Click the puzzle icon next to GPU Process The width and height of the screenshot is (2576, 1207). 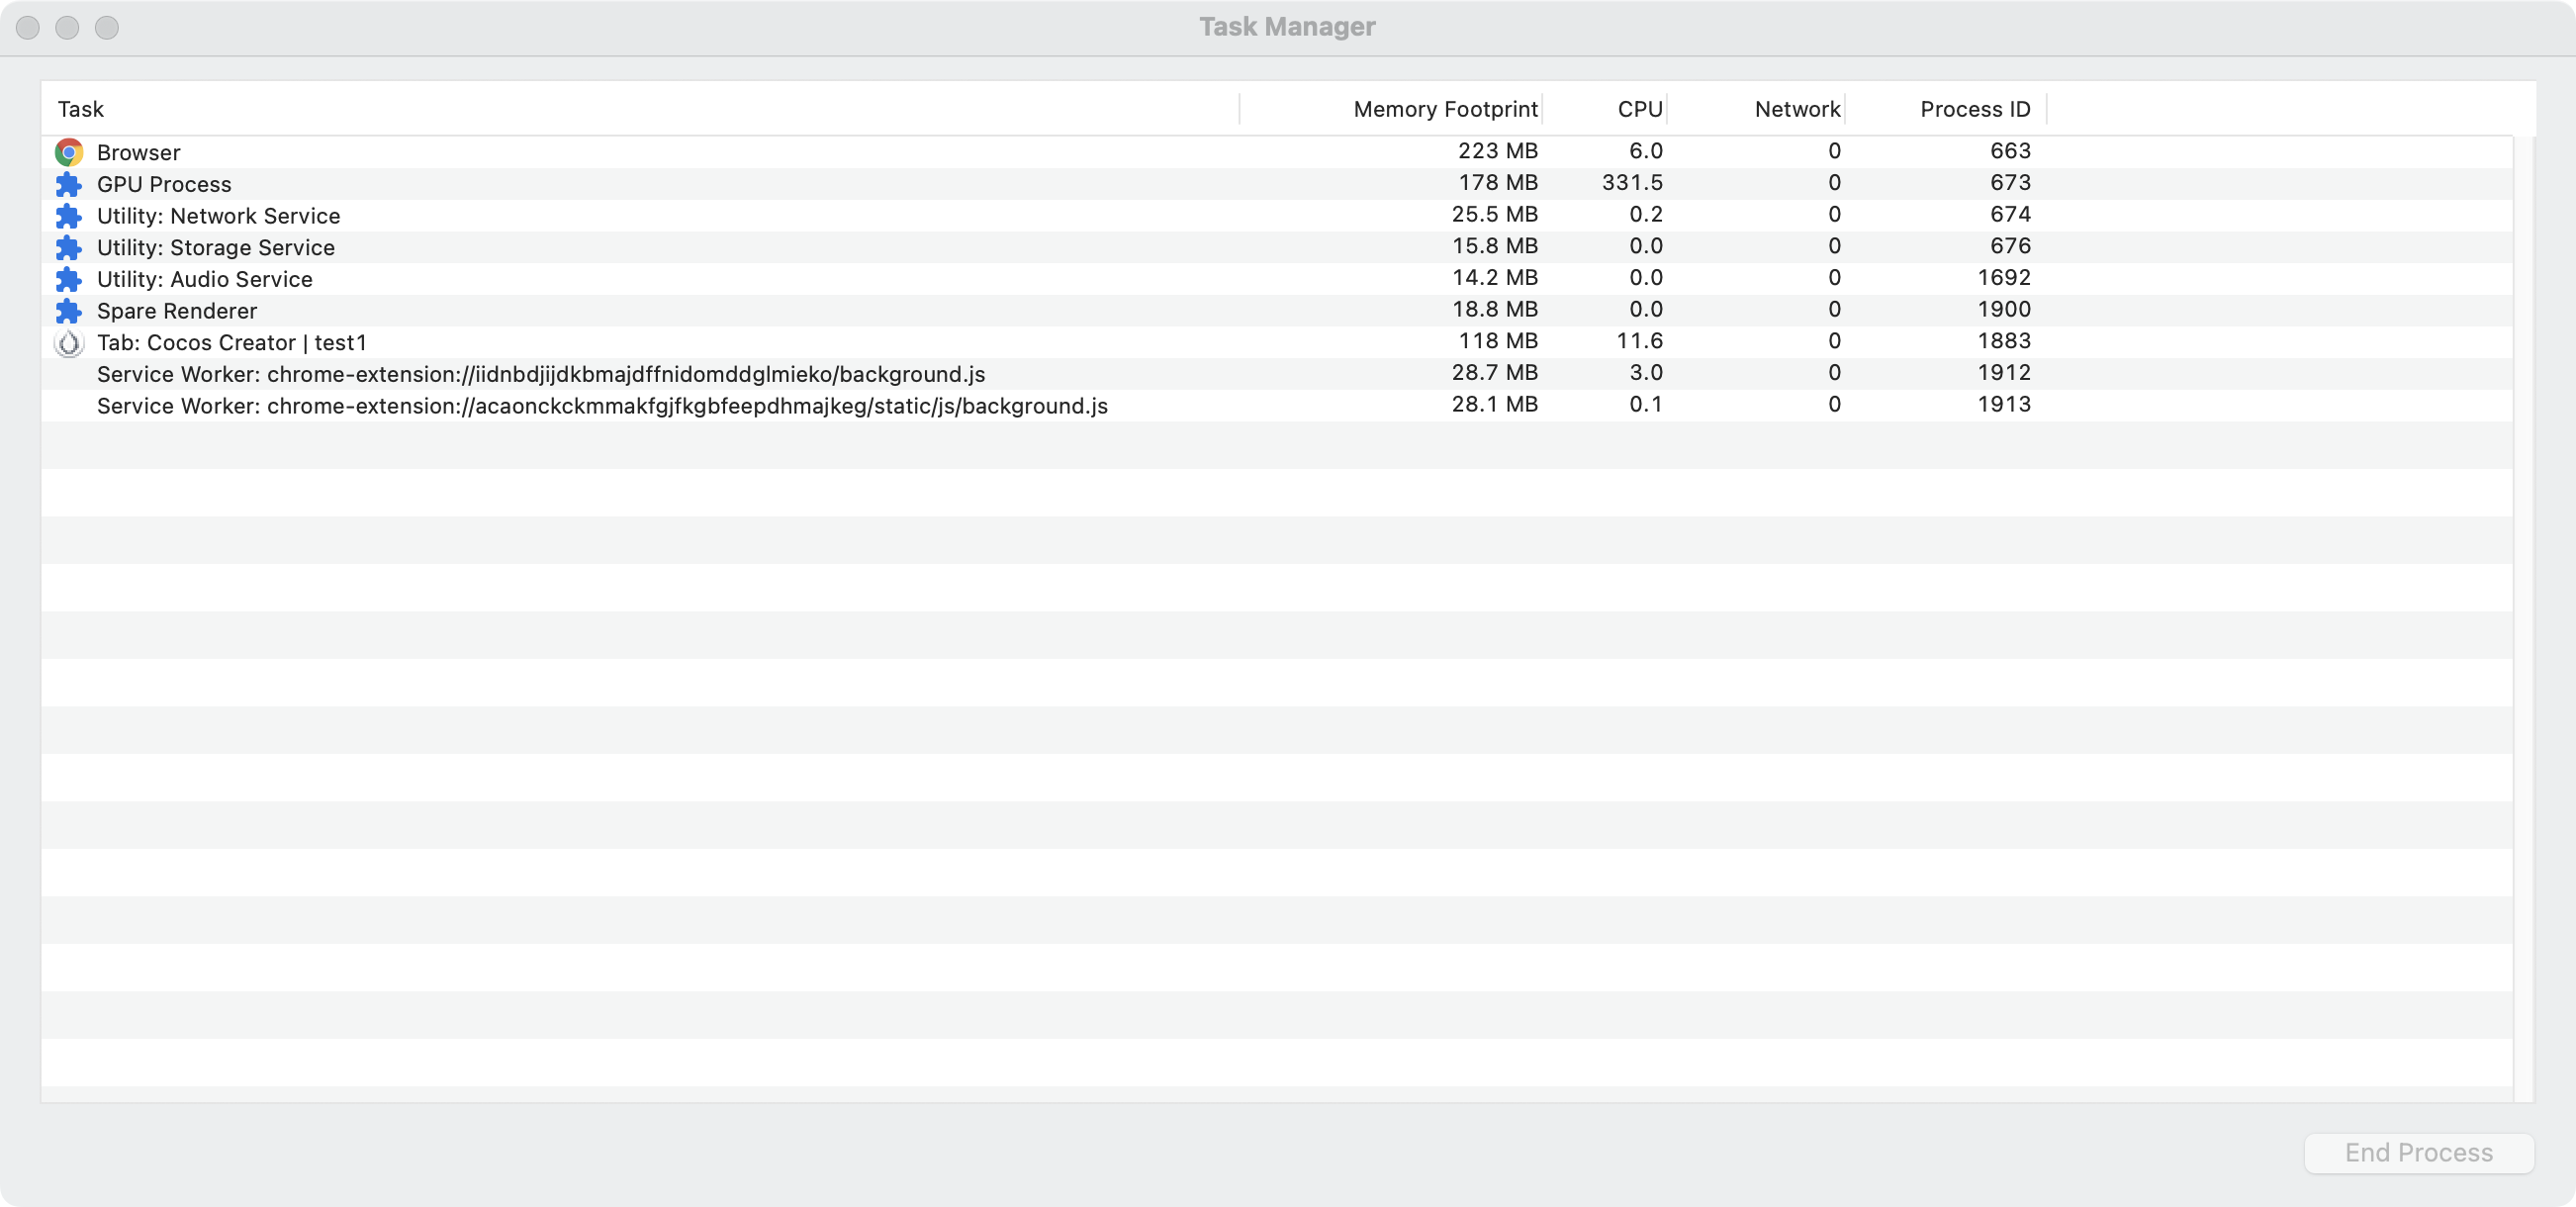(x=68, y=184)
